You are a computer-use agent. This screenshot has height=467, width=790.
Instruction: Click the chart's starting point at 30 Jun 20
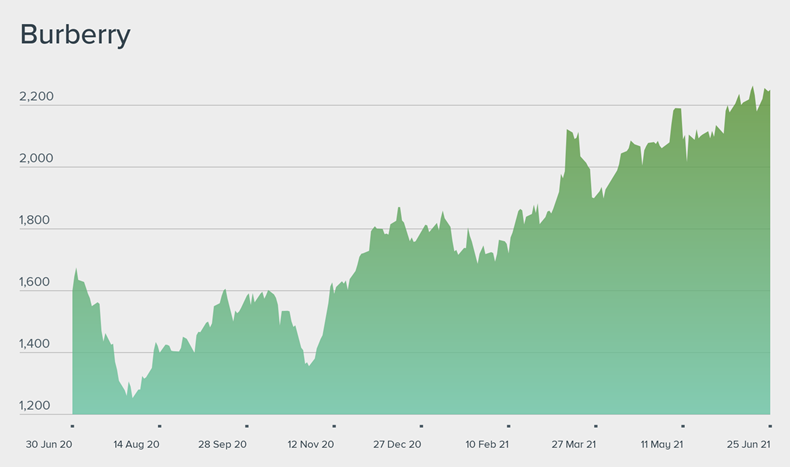tap(73, 290)
